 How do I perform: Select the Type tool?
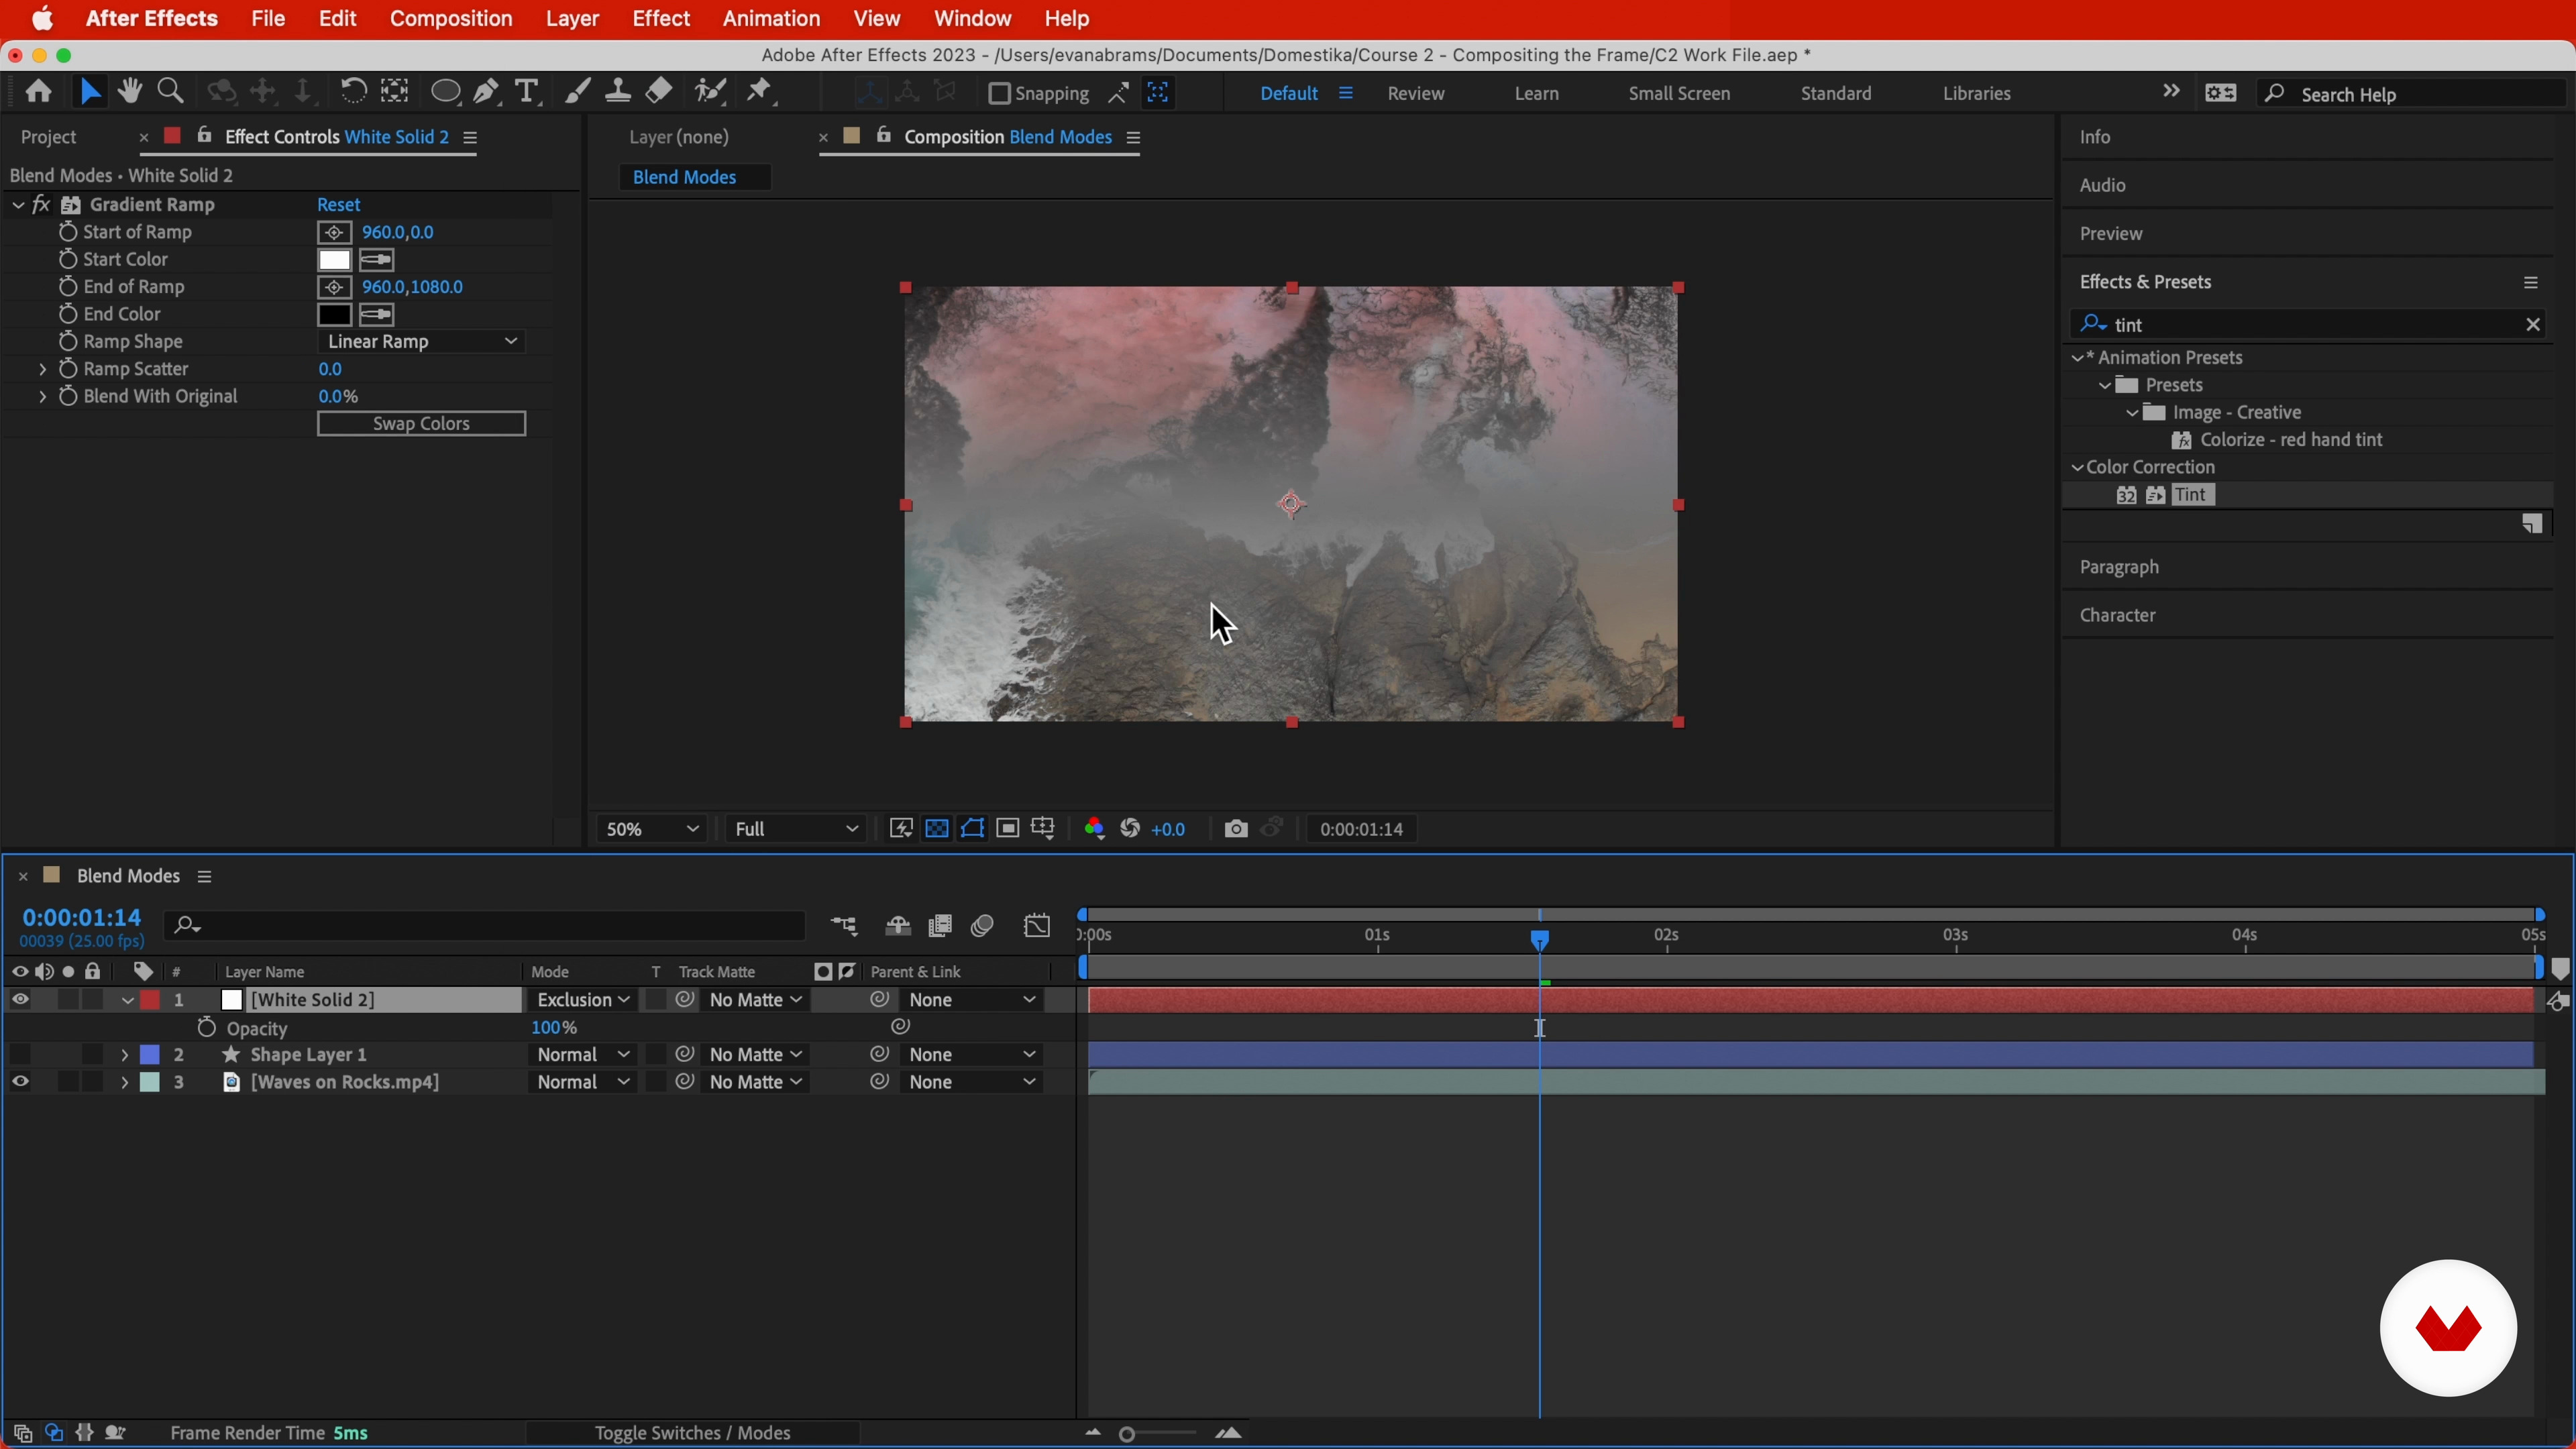click(526, 92)
